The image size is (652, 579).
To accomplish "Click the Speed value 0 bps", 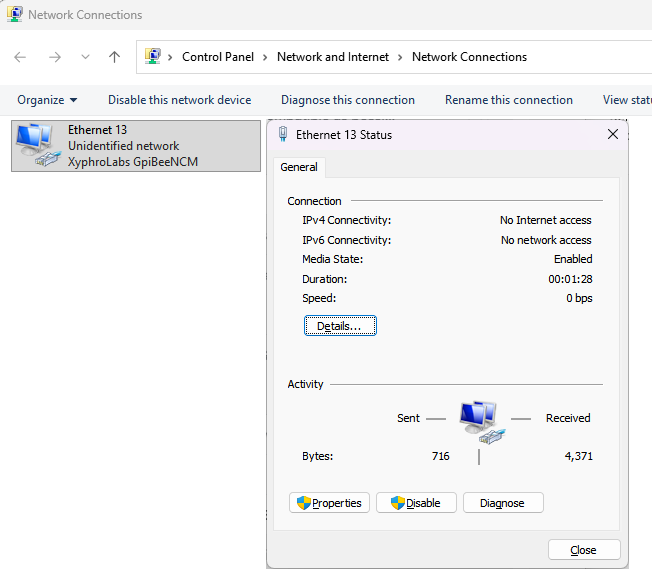I will tap(579, 298).
